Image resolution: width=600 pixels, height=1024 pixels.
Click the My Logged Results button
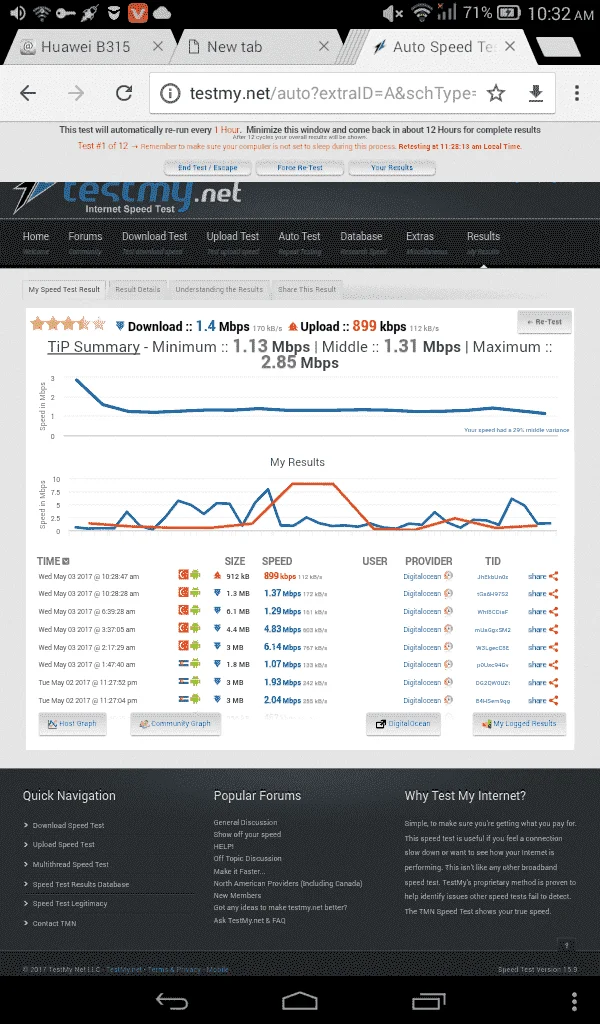point(519,724)
